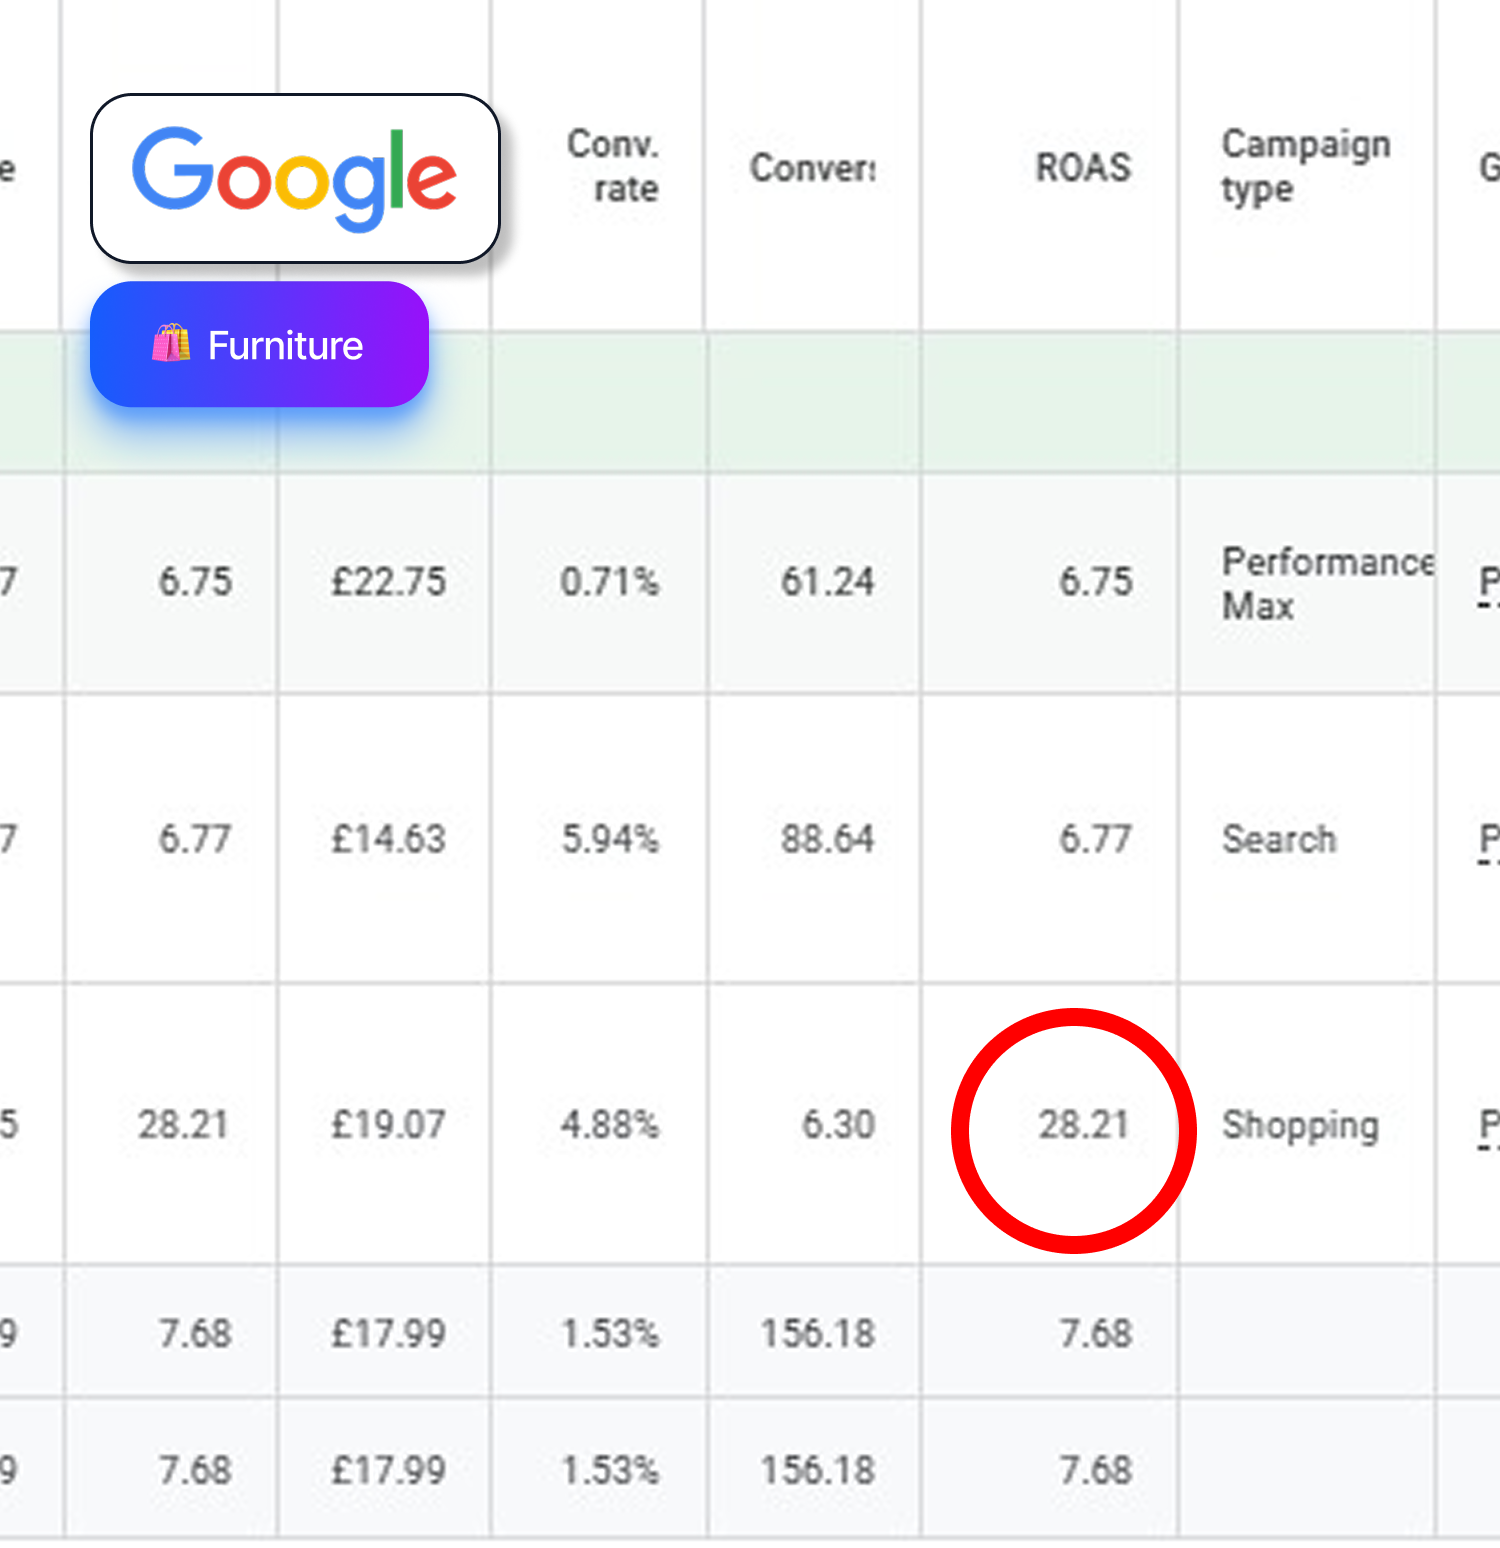Select the 6.77 value in ROAS column

[1095, 838]
